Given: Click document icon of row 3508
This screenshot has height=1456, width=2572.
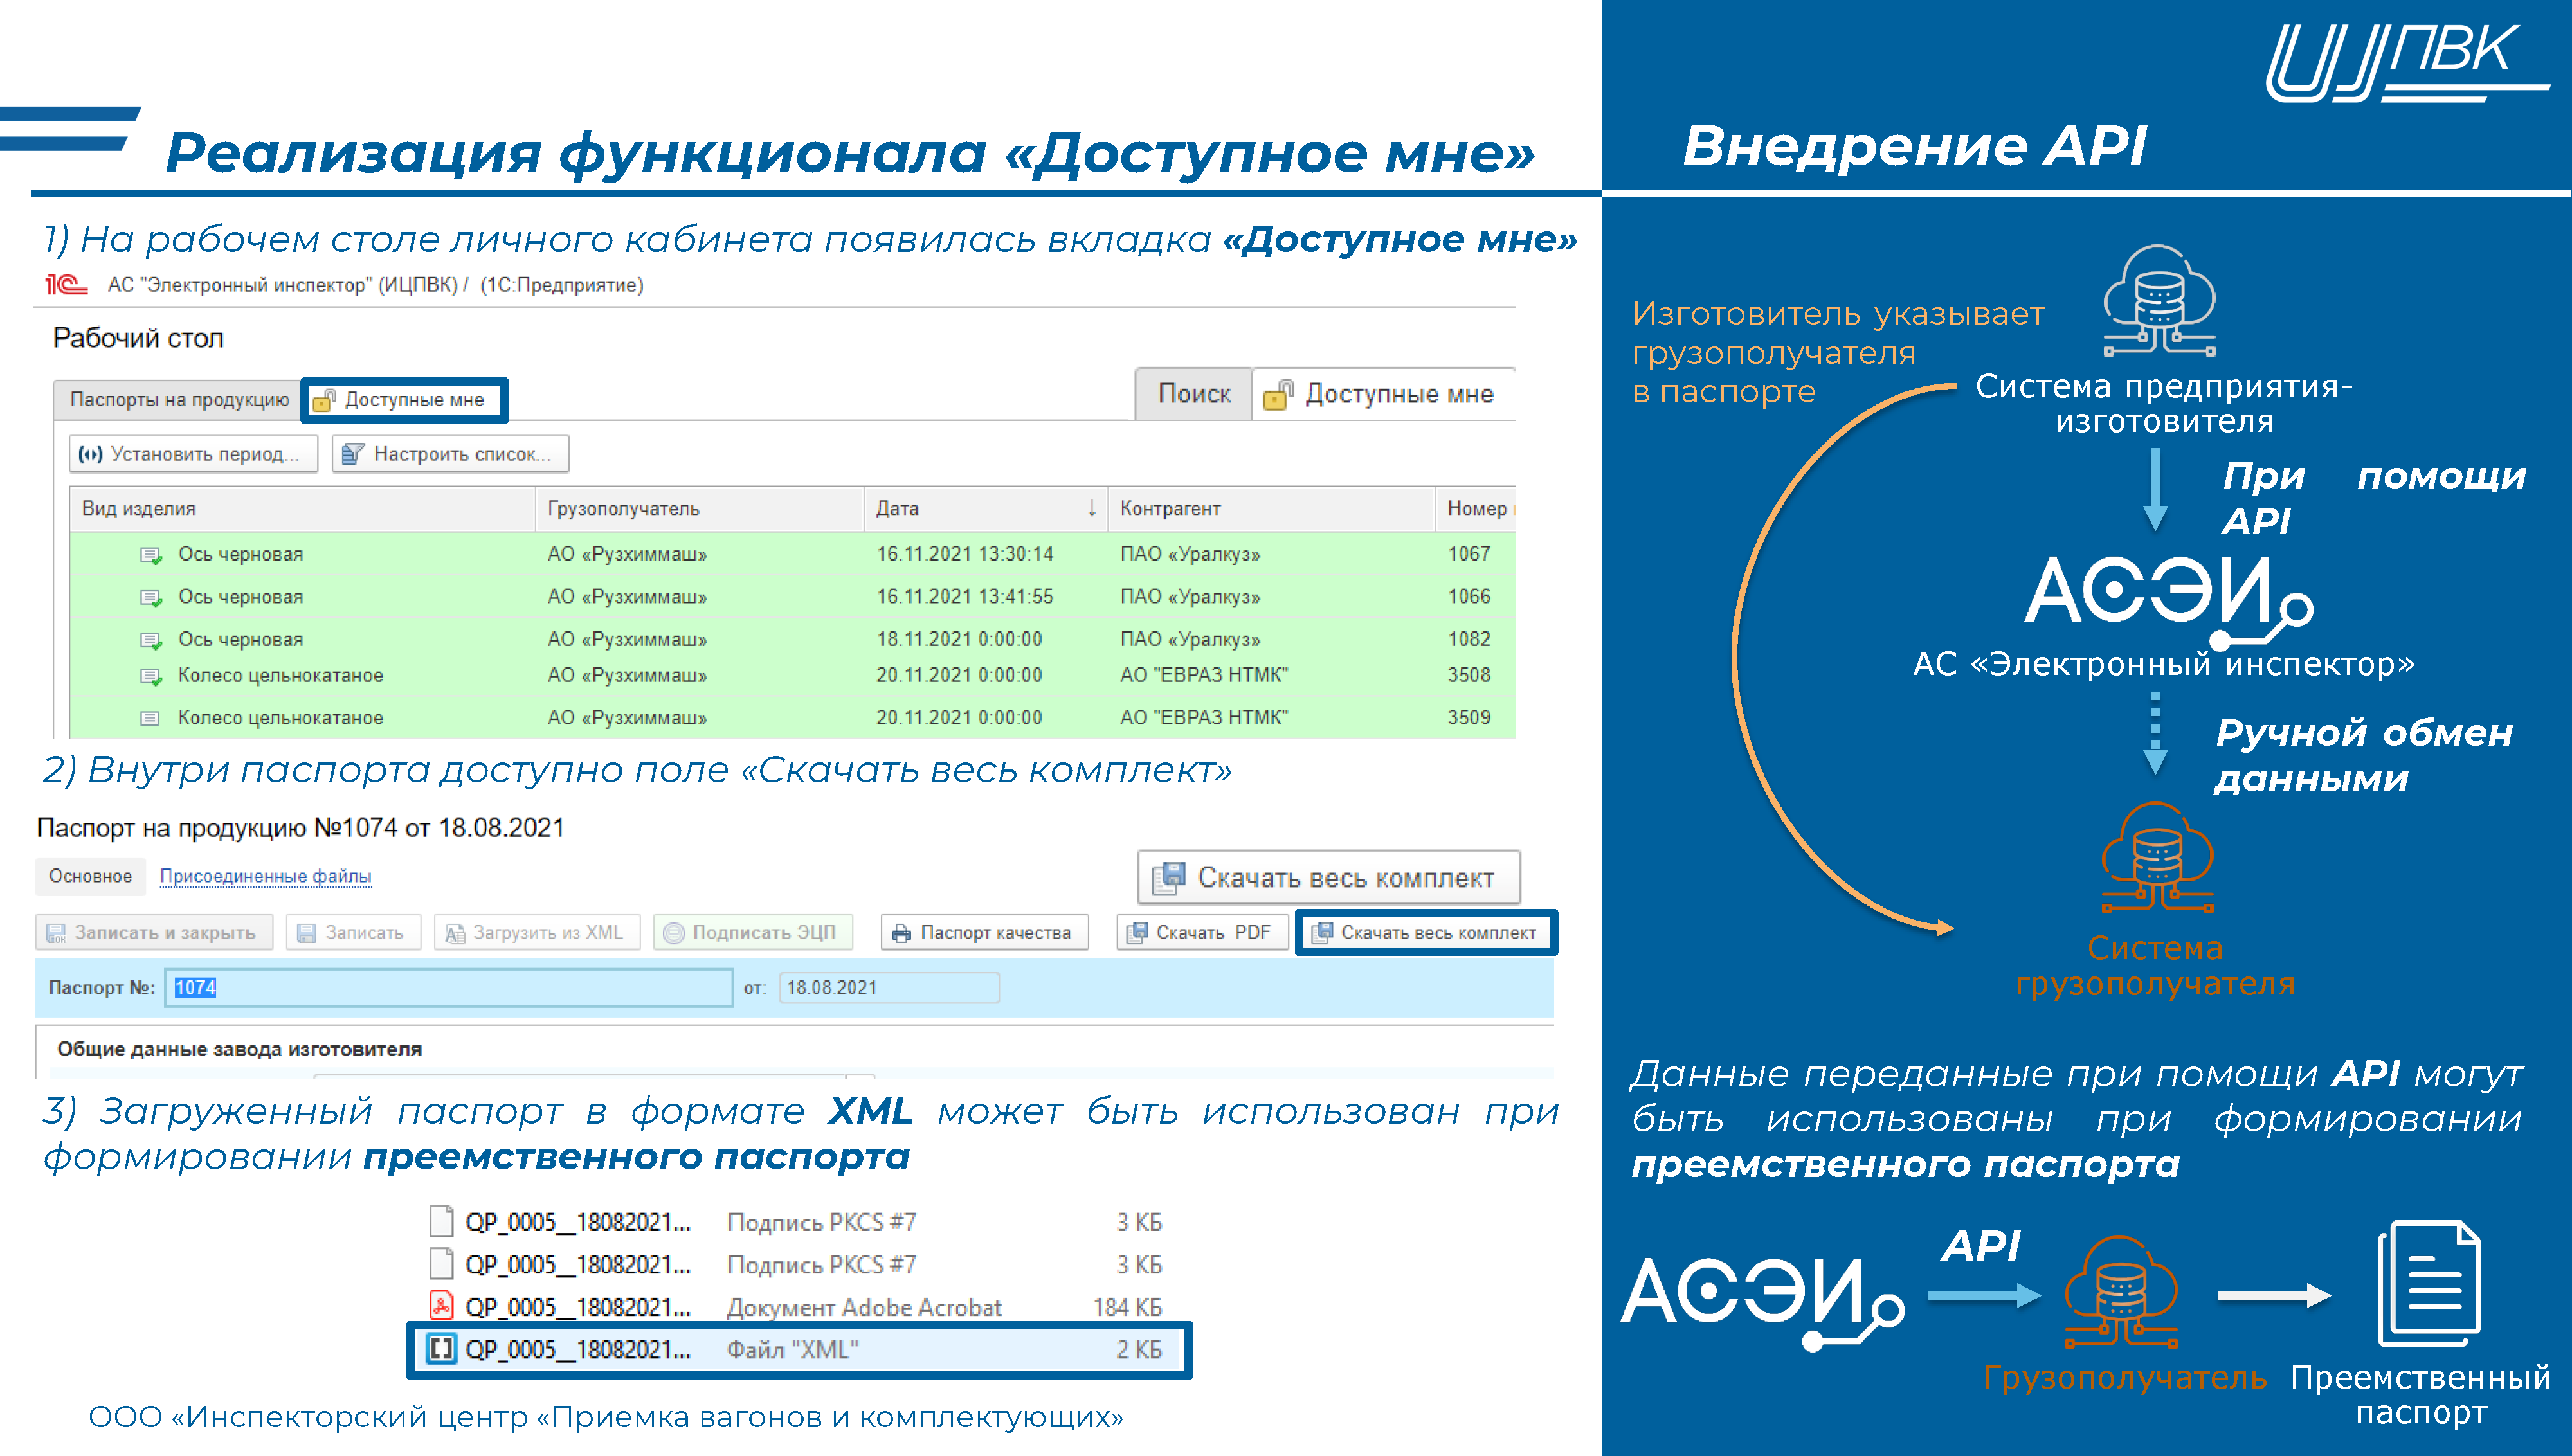Looking at the screenshot, I should (x=151, y=677).
